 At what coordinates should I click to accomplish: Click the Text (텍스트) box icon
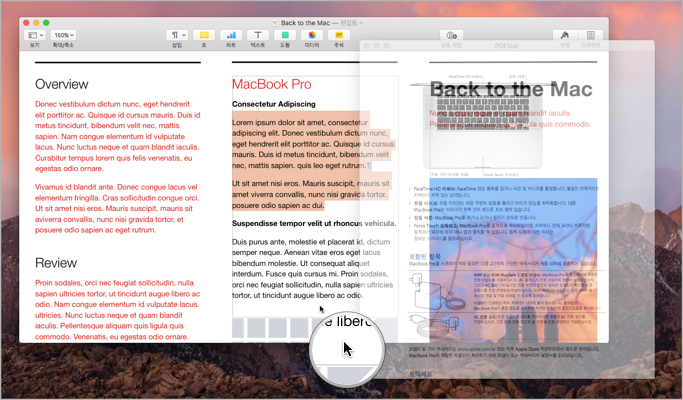pos(258,35)
